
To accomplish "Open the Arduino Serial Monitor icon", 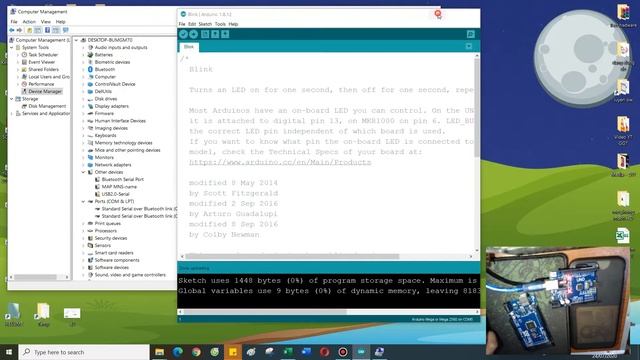I will [470, 34].
